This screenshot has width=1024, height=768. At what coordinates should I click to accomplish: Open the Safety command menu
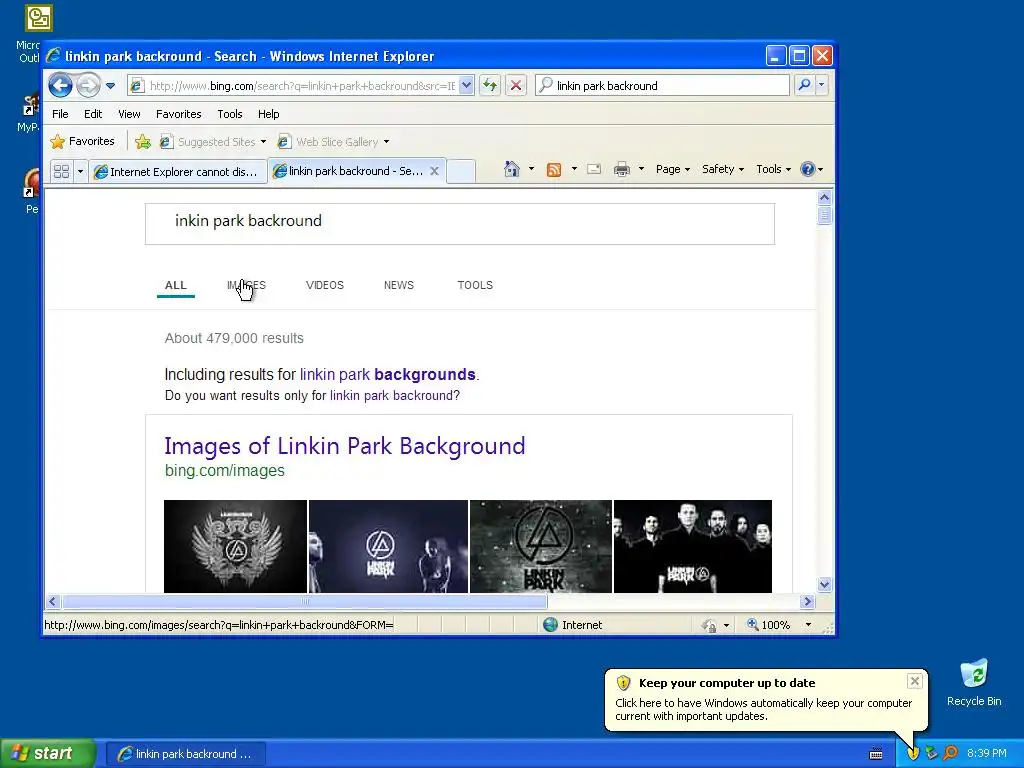coord(722,169)
